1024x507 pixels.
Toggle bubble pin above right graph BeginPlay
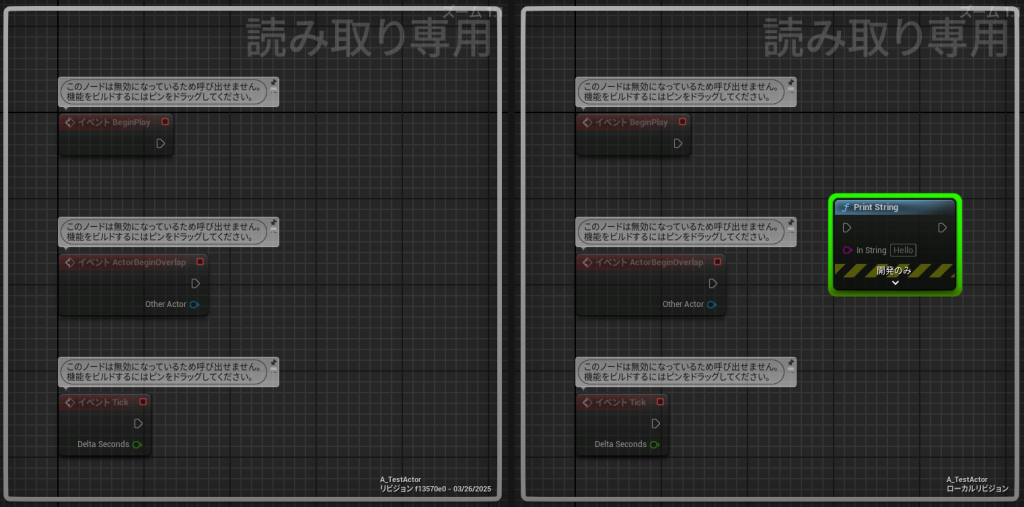click(790, 83)
